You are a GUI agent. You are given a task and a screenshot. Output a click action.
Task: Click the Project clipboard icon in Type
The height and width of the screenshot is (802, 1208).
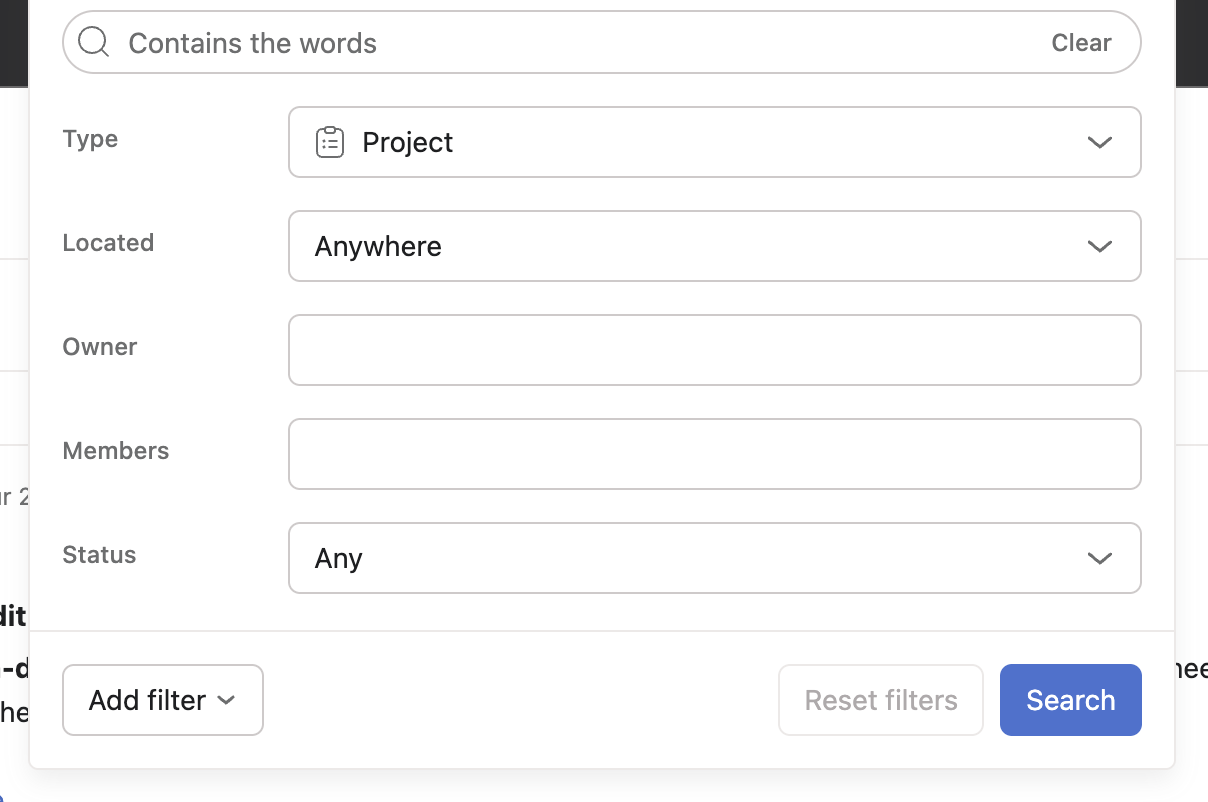click(330, 142)
